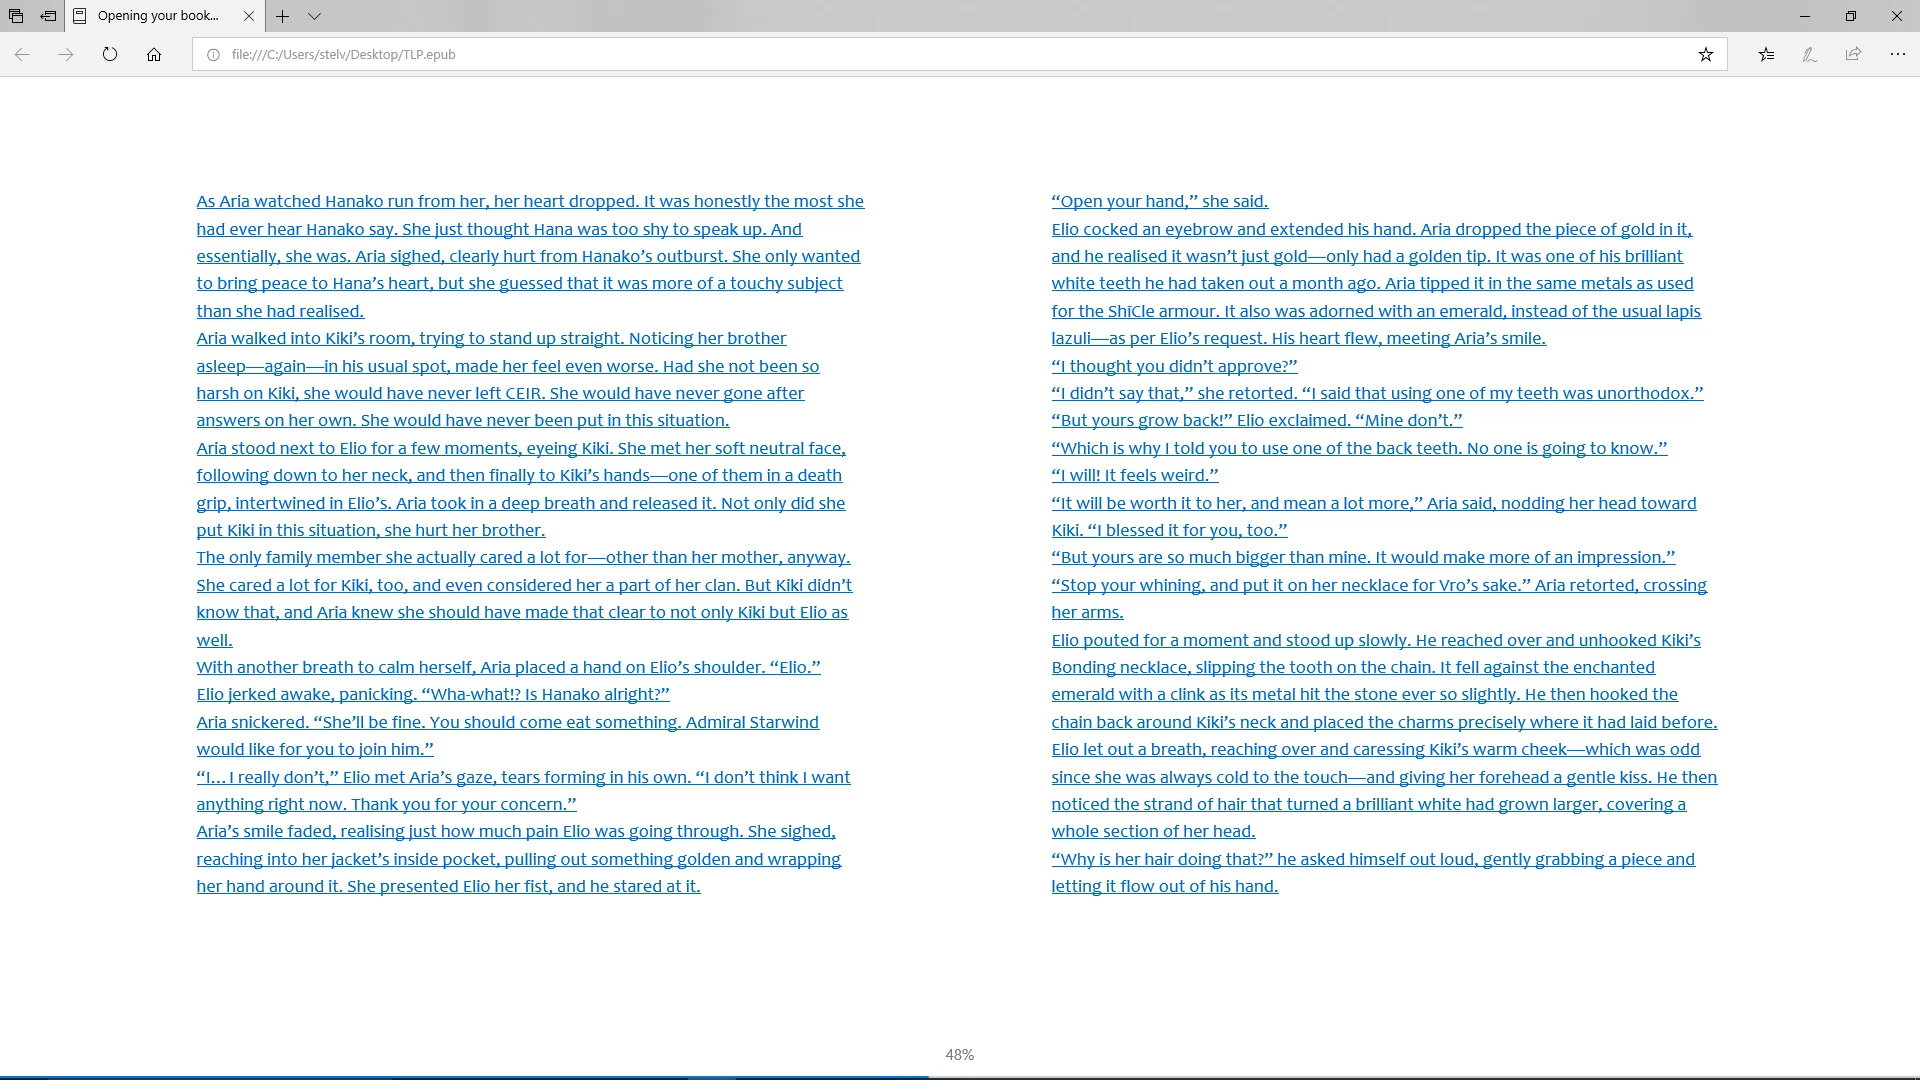Click the reading progress bar at bottom

click(960, 1076)
